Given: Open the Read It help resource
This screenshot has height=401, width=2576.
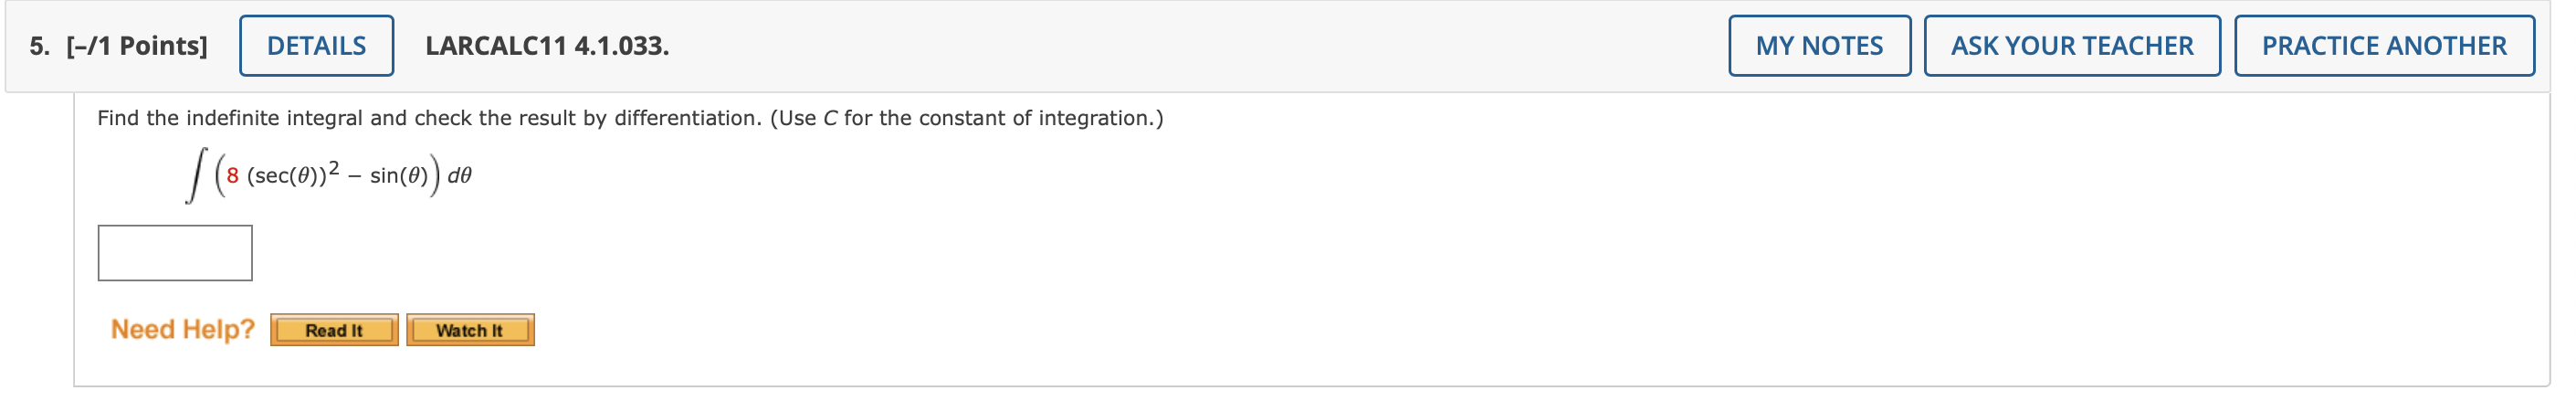Looking at the screenshot, I should [334, 330].
